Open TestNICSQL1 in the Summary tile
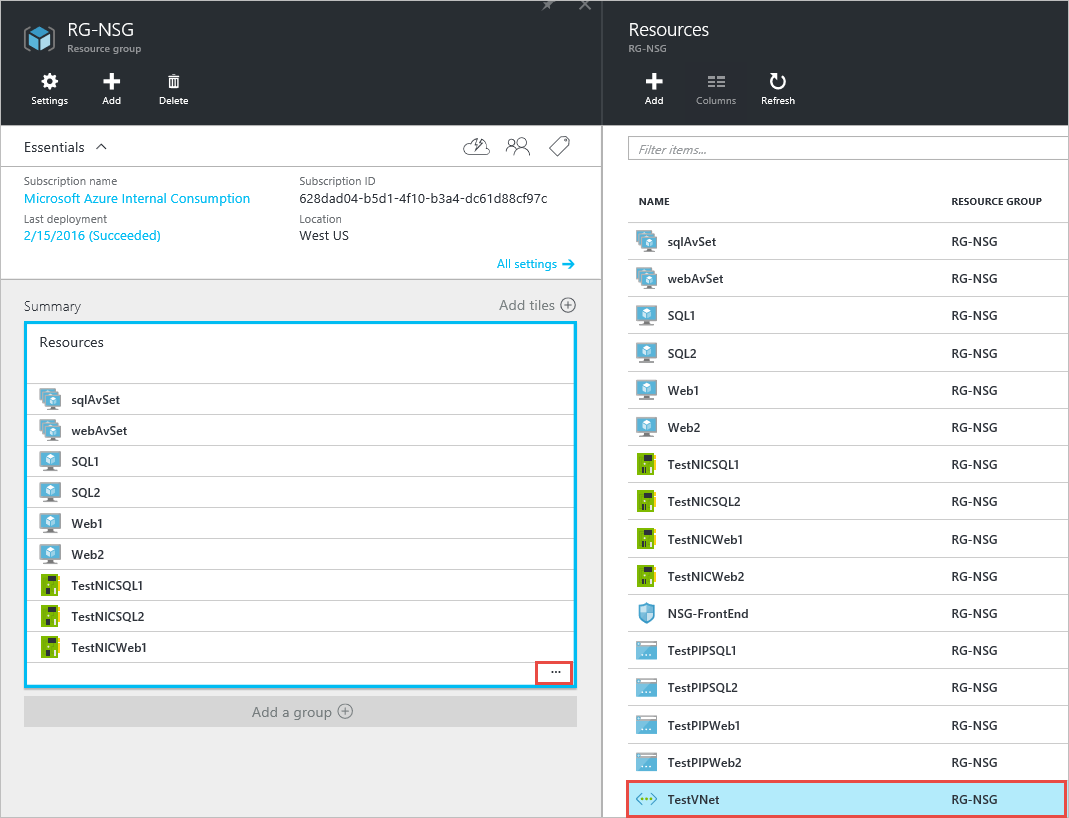 point(300,586)
